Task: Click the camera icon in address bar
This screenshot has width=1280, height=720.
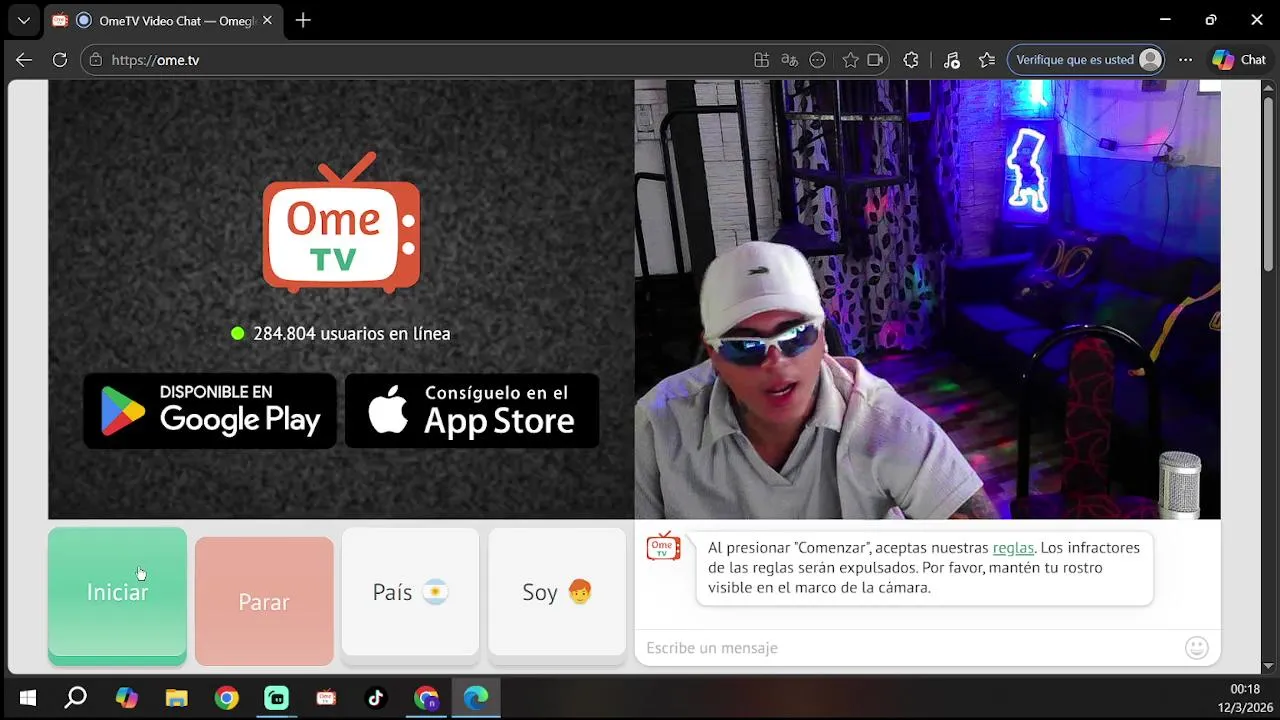Action: click(x=875, y=60)
